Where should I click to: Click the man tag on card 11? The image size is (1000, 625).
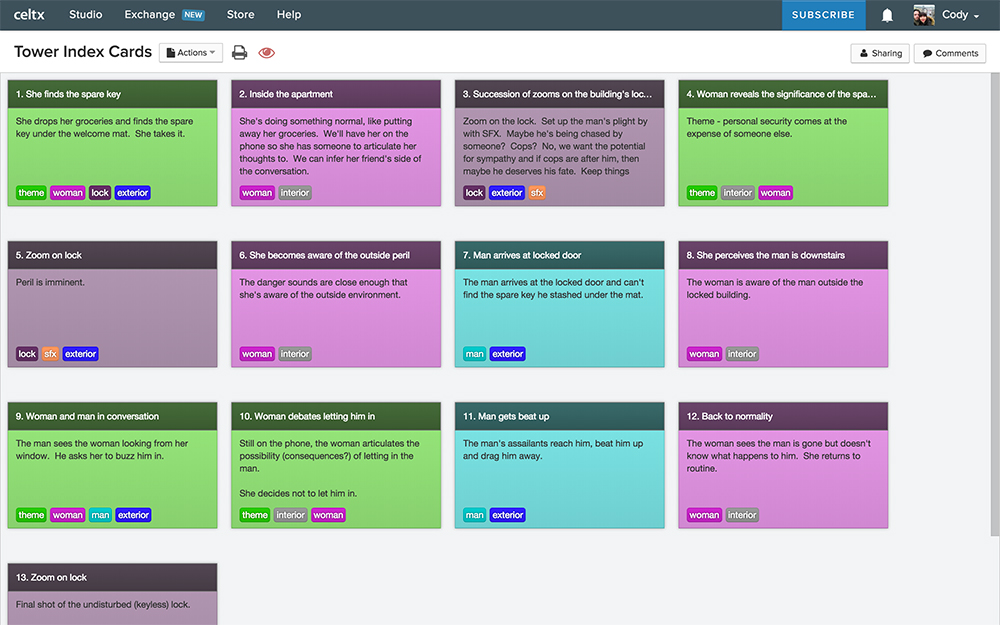click(474, 515)
